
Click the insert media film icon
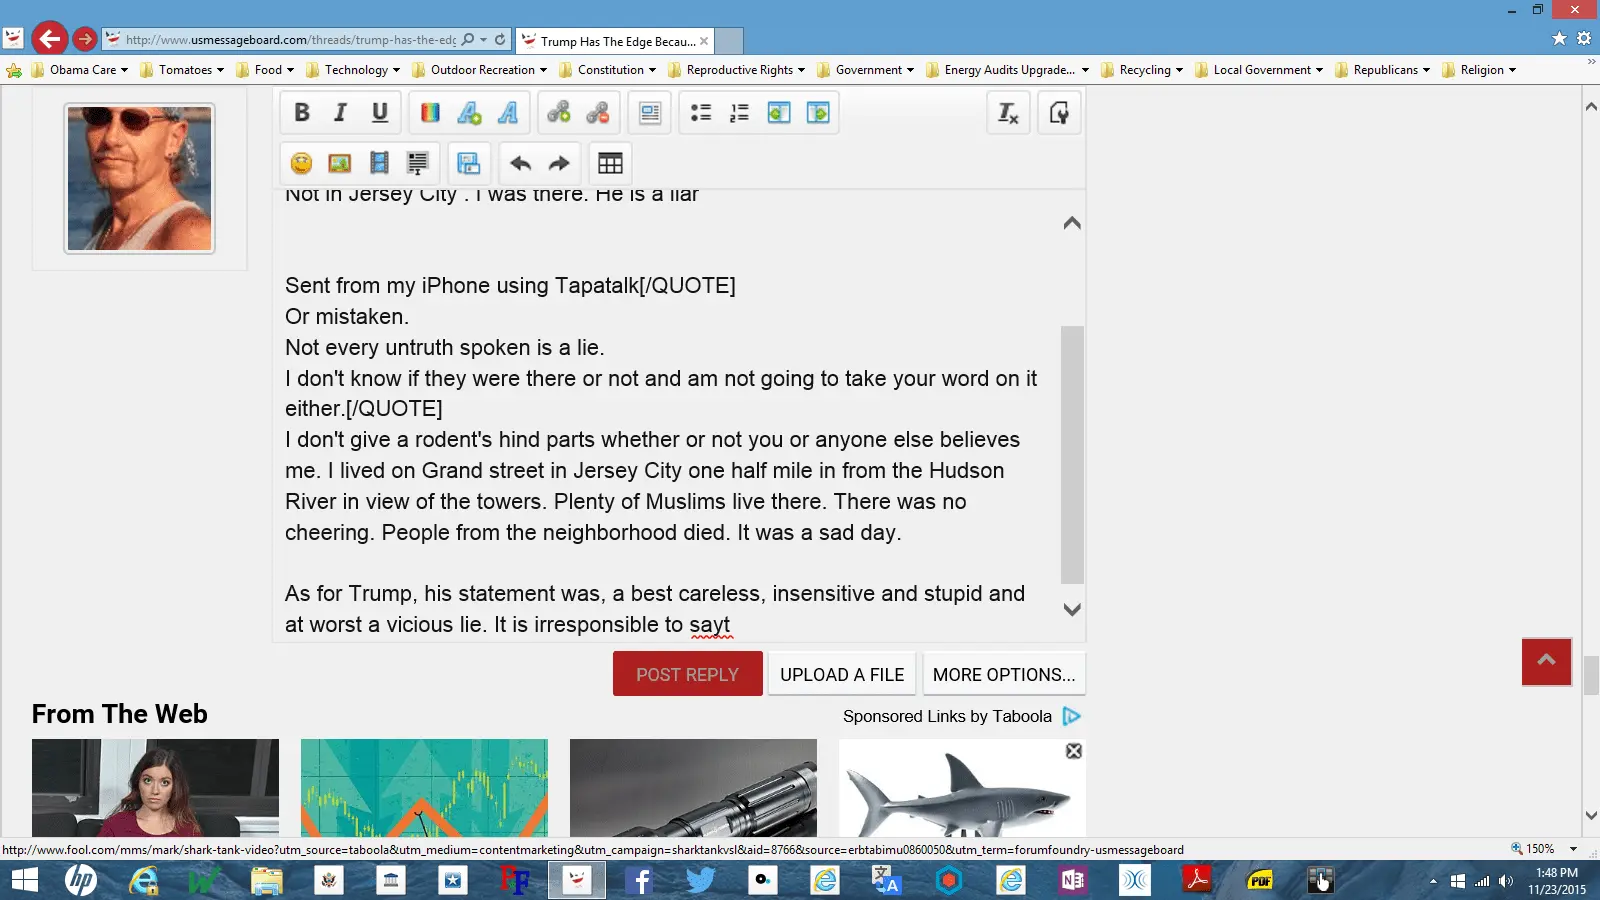(x=379, y=163)
